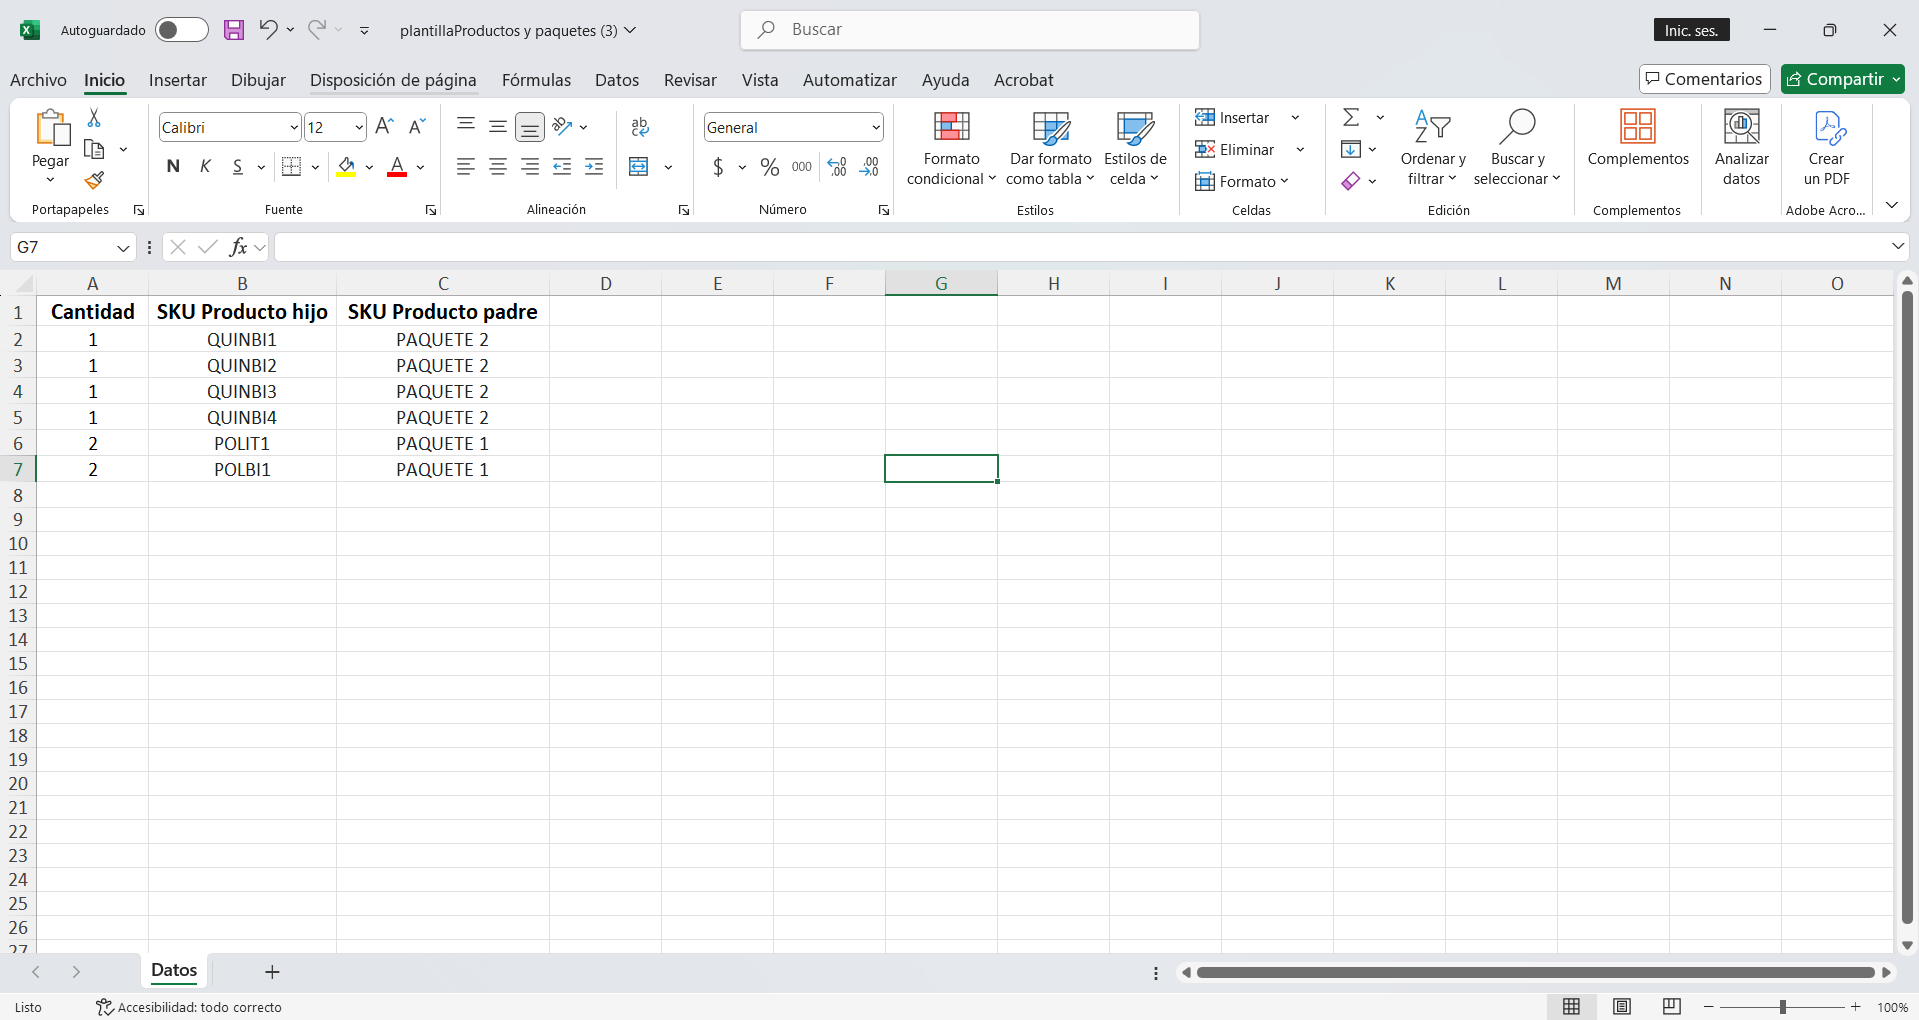This screenshot has height=1020, width=1919.
Task: Apply the yellow fill color to the cell
Action: [346, 167]
